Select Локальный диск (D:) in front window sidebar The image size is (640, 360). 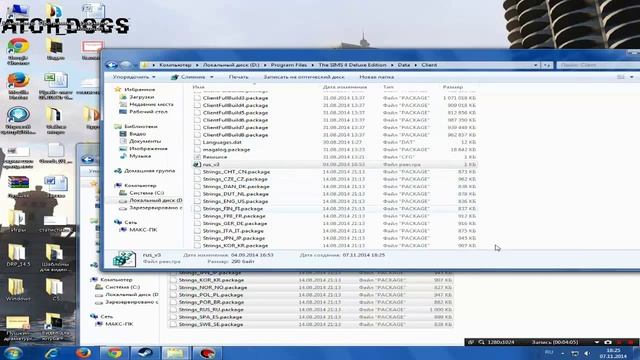[155, 200]
